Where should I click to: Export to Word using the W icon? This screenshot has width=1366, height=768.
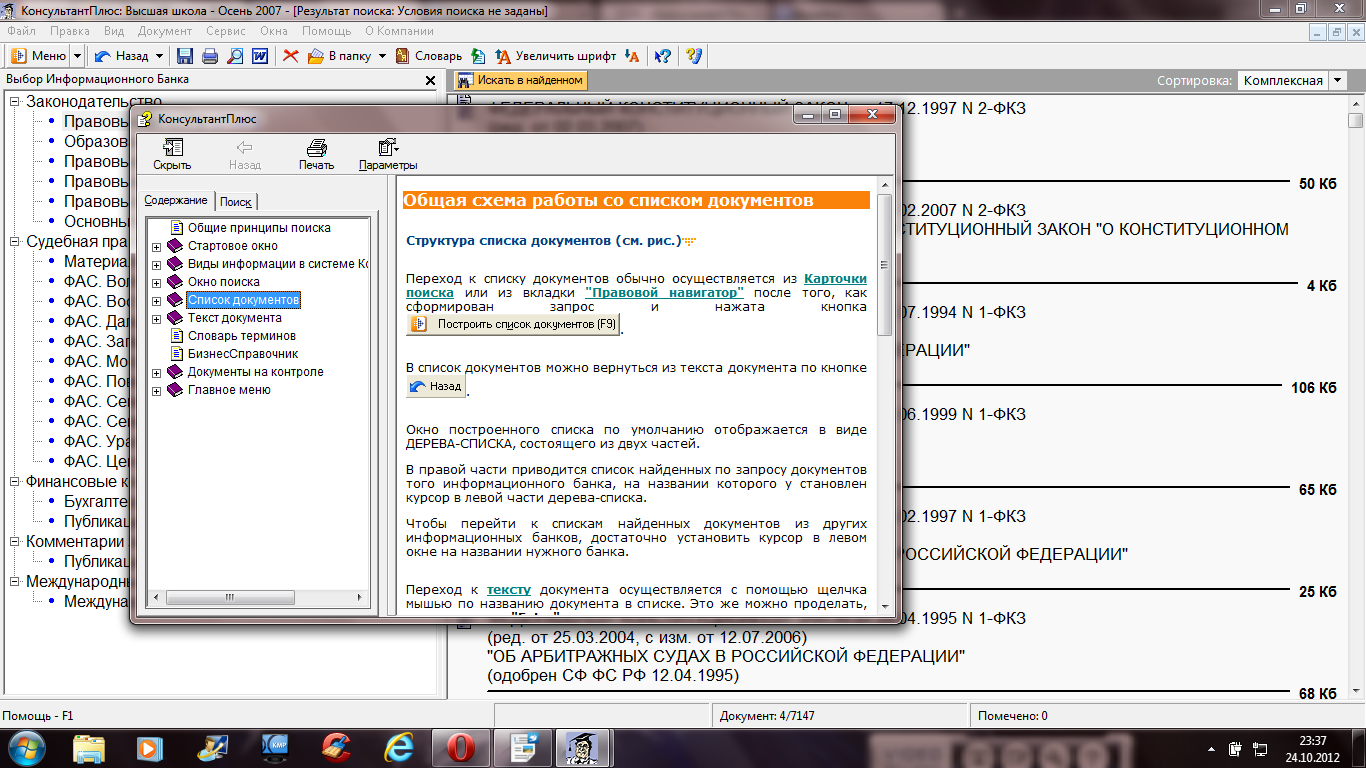[260, 56]
